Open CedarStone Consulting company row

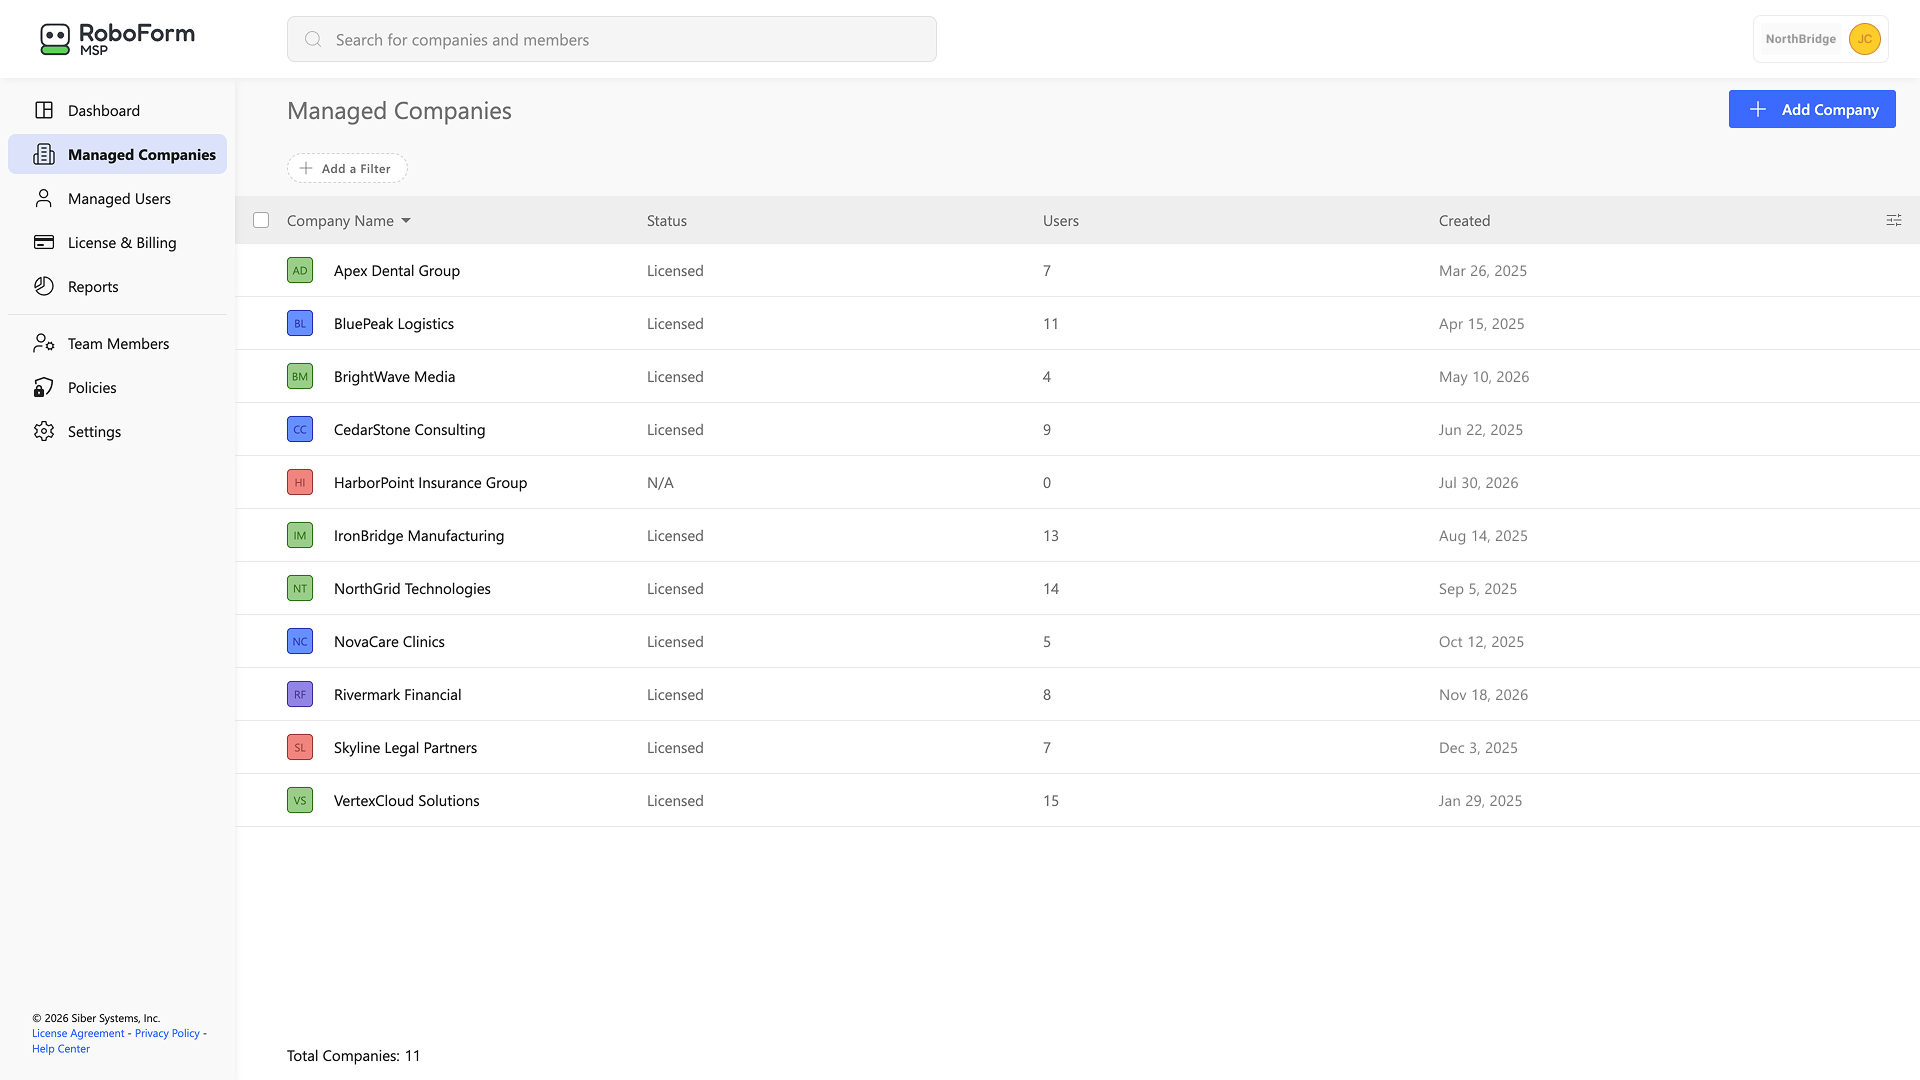pos(1077,429)
